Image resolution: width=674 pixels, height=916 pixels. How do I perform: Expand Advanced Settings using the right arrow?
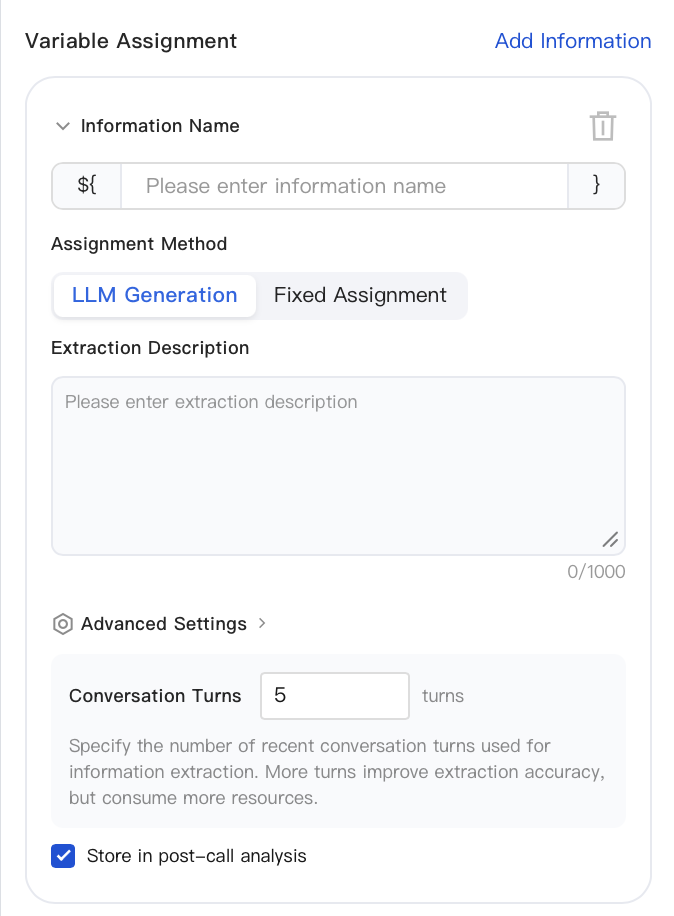(262, 623)
